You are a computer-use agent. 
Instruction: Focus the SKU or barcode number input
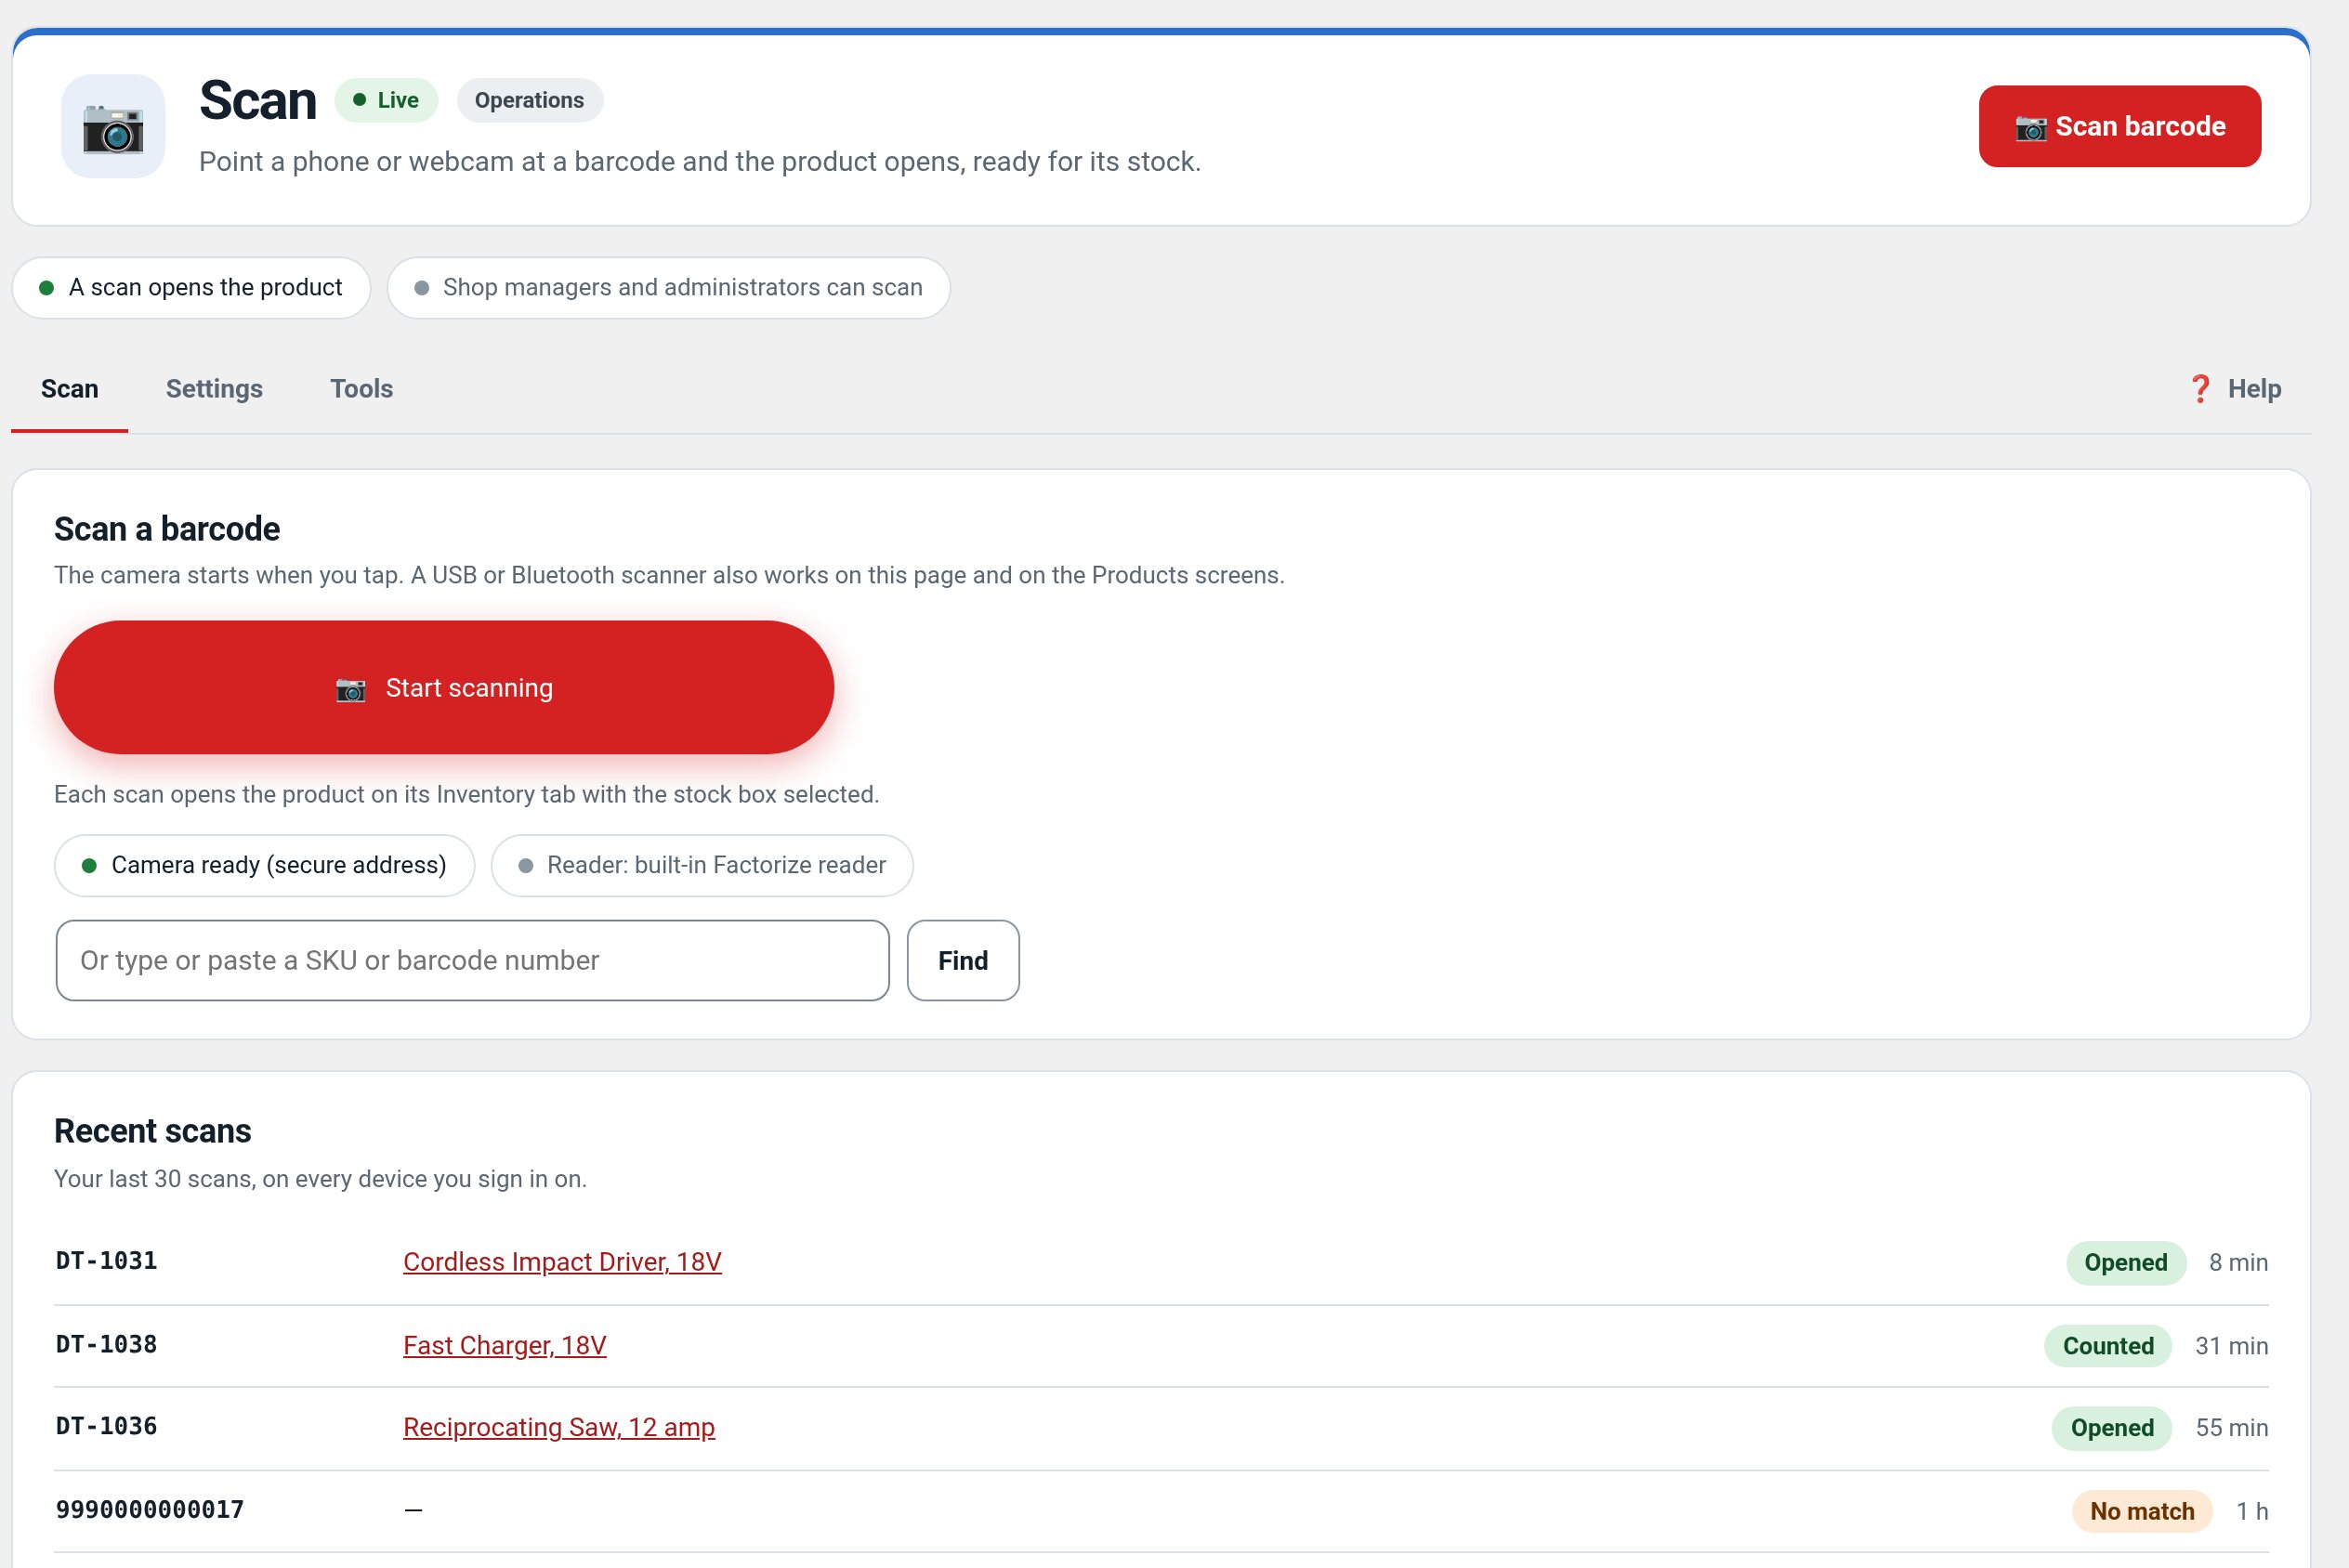click(472, 960)
